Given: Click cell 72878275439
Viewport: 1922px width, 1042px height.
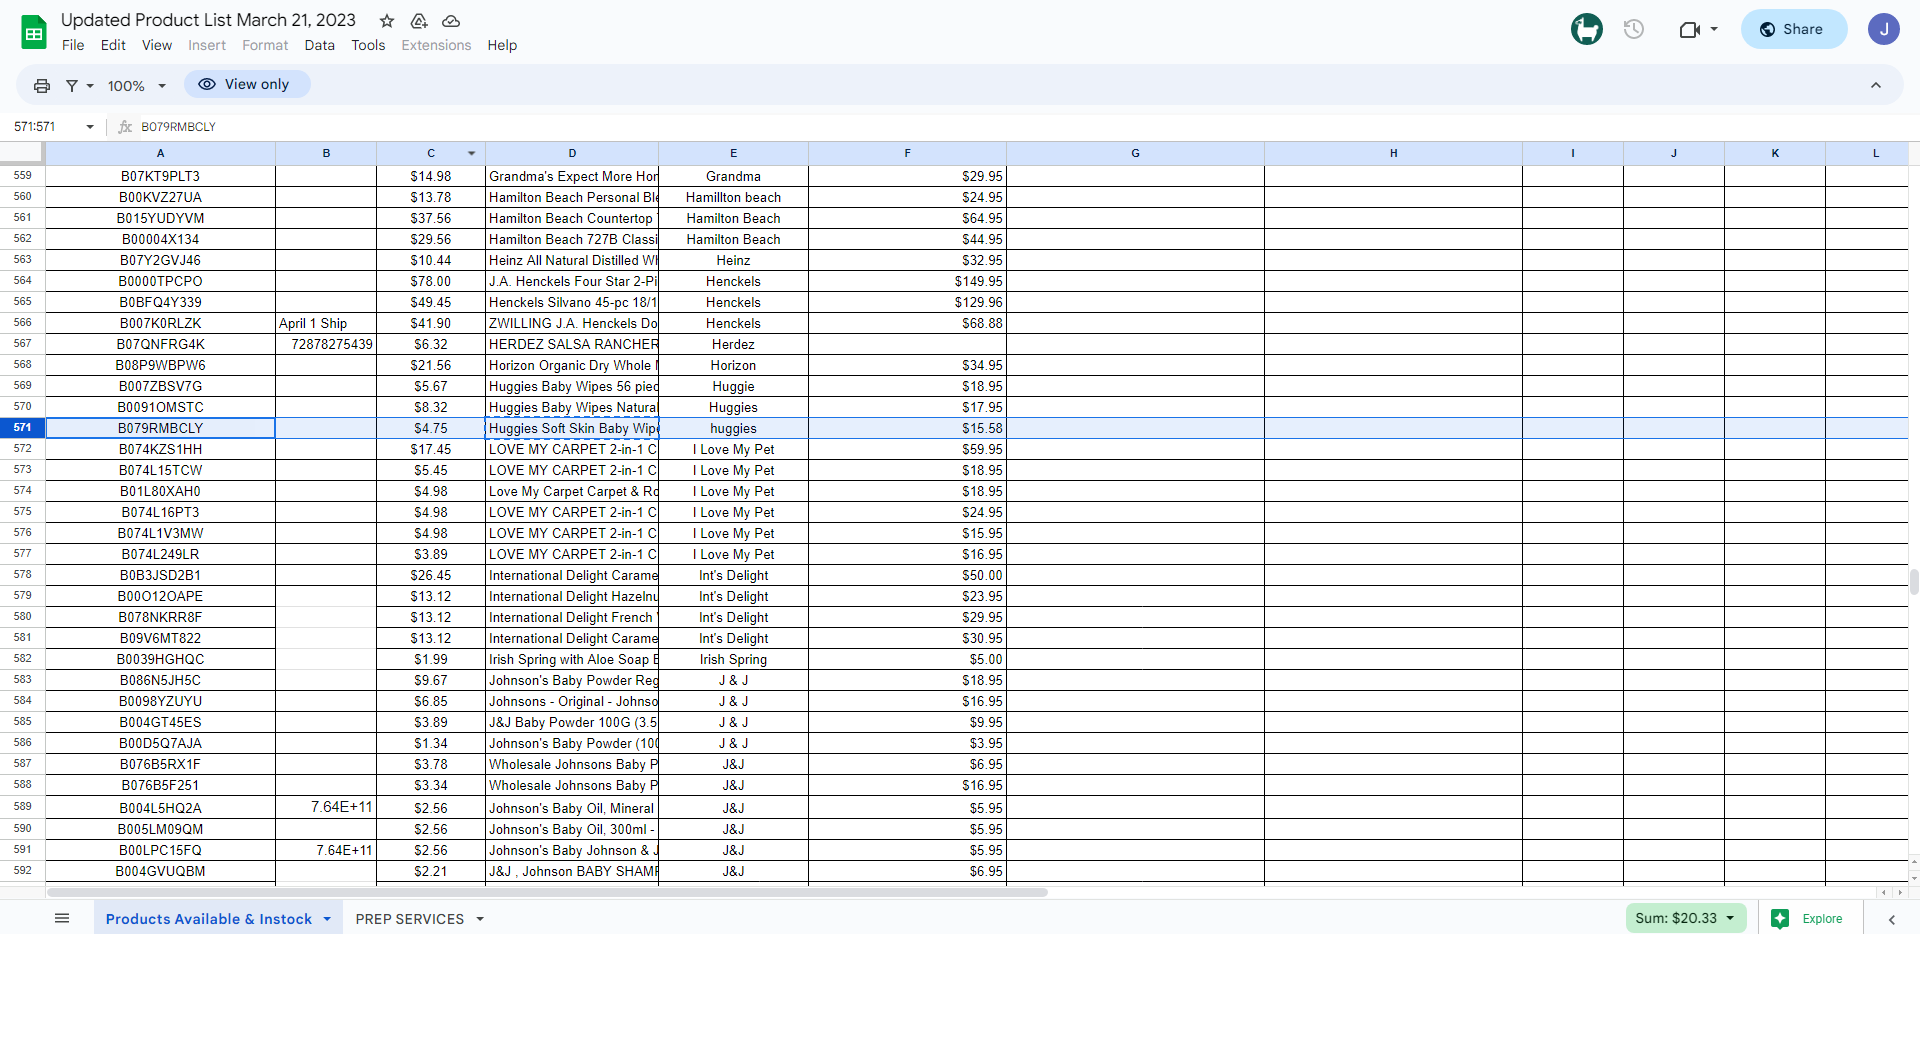Looking at the screenshot, I should coord(326,344).
